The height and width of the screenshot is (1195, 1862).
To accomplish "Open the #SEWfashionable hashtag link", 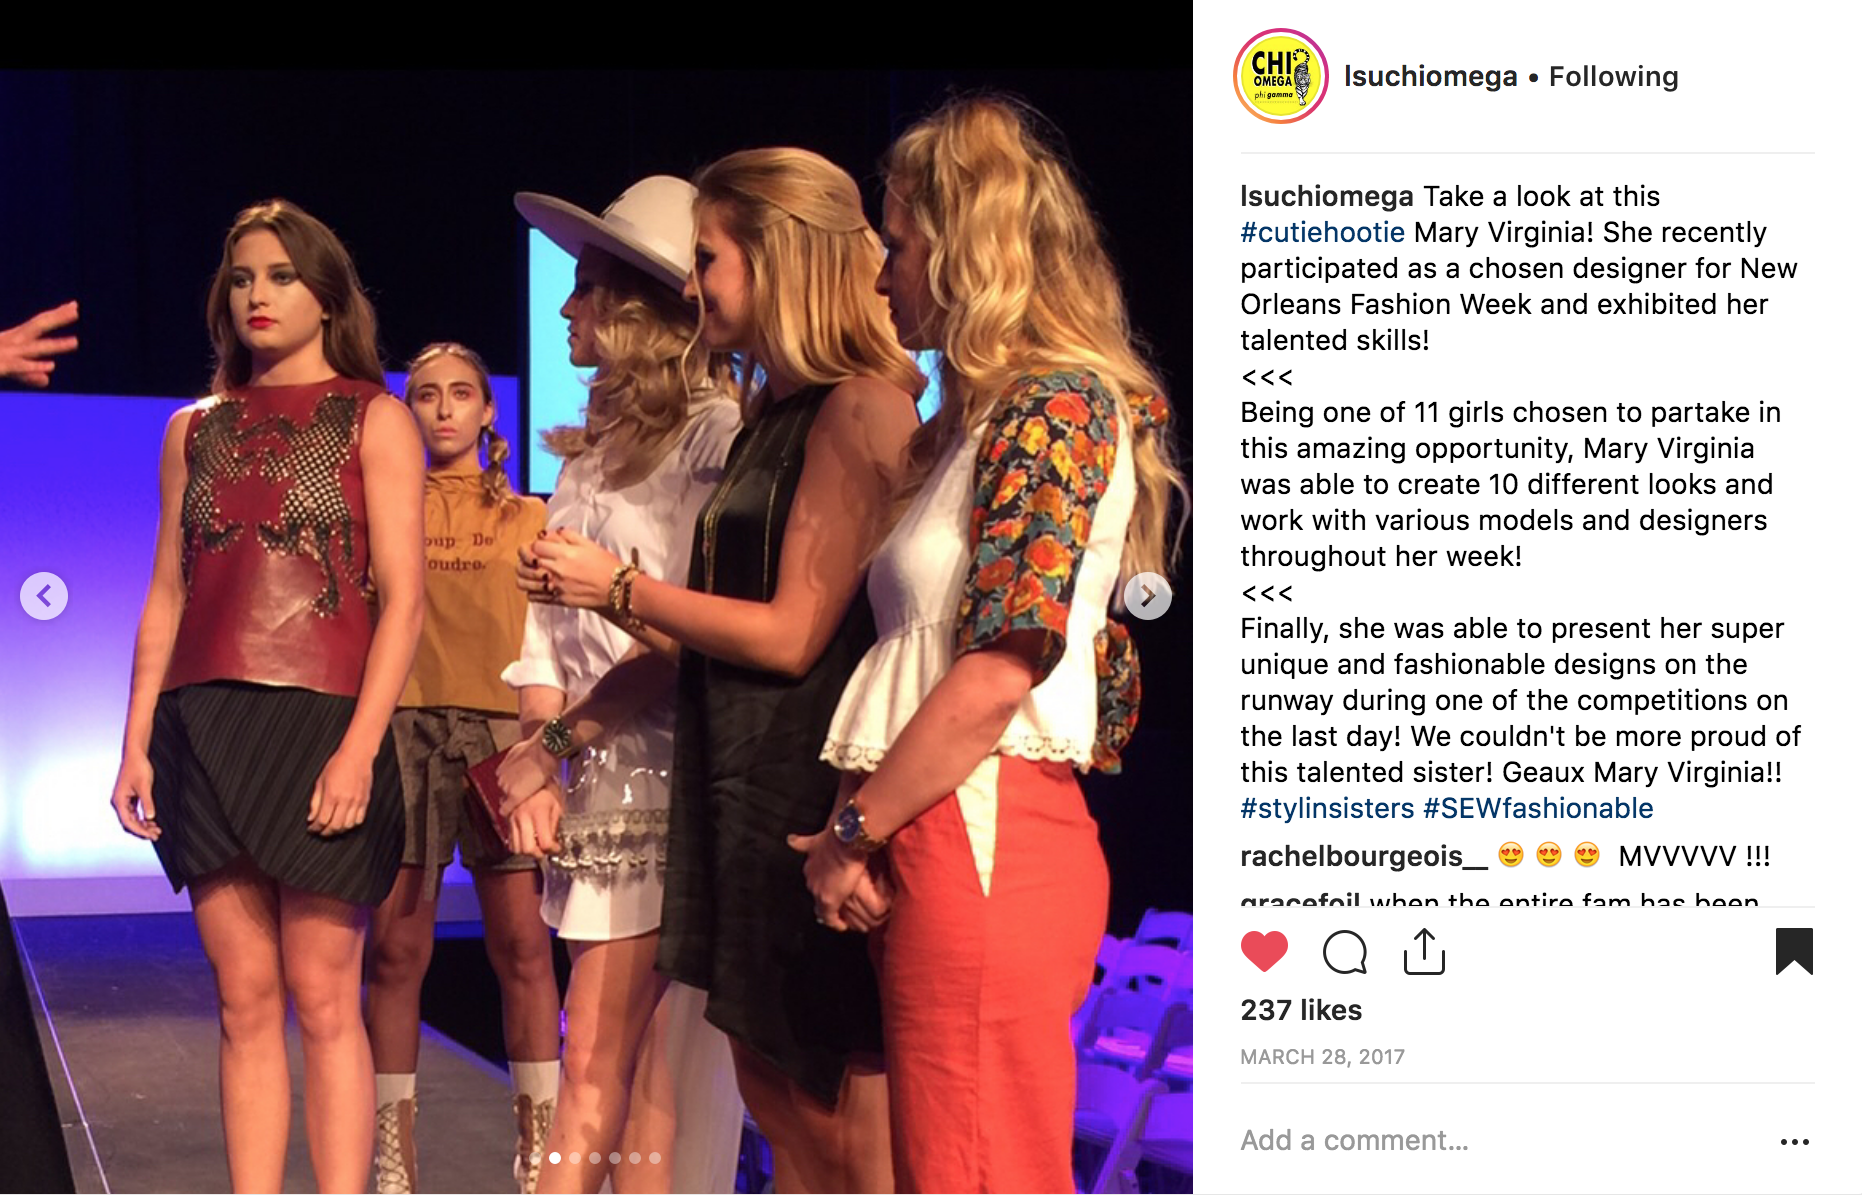I will pyautogui.click(x=1538, y=808).
